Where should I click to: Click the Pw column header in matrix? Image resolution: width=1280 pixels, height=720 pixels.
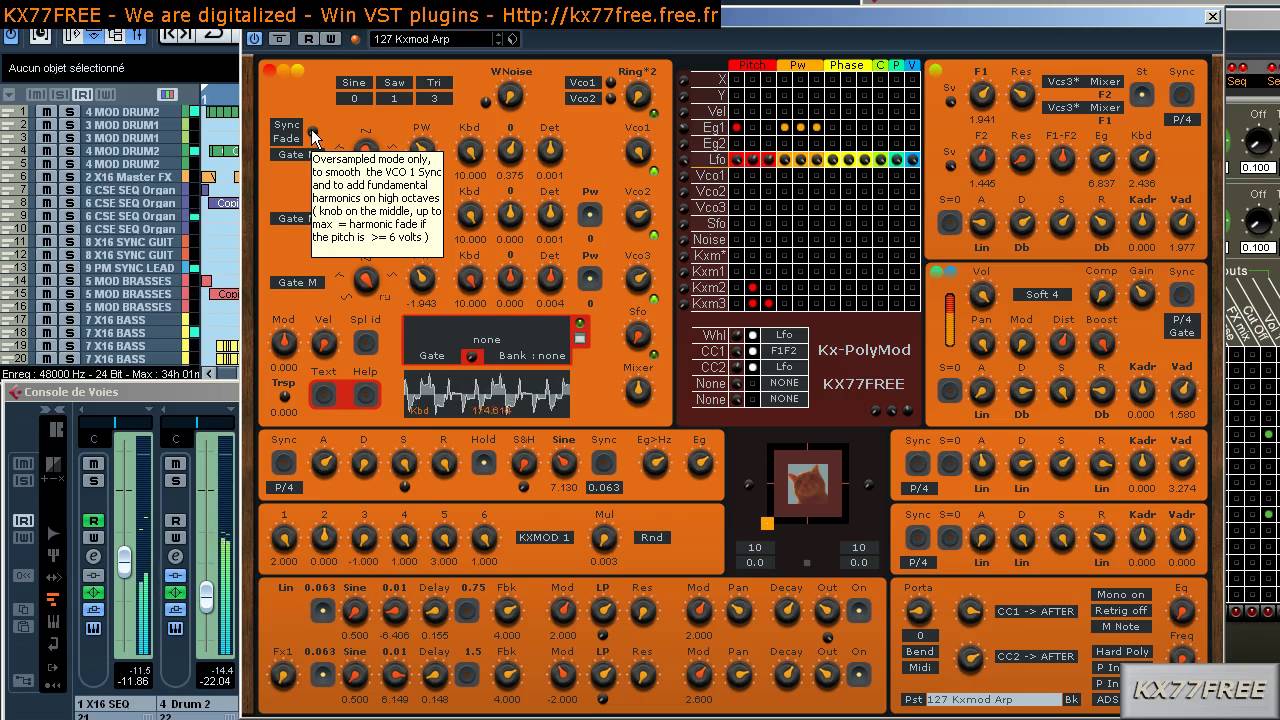coord(798,65)
